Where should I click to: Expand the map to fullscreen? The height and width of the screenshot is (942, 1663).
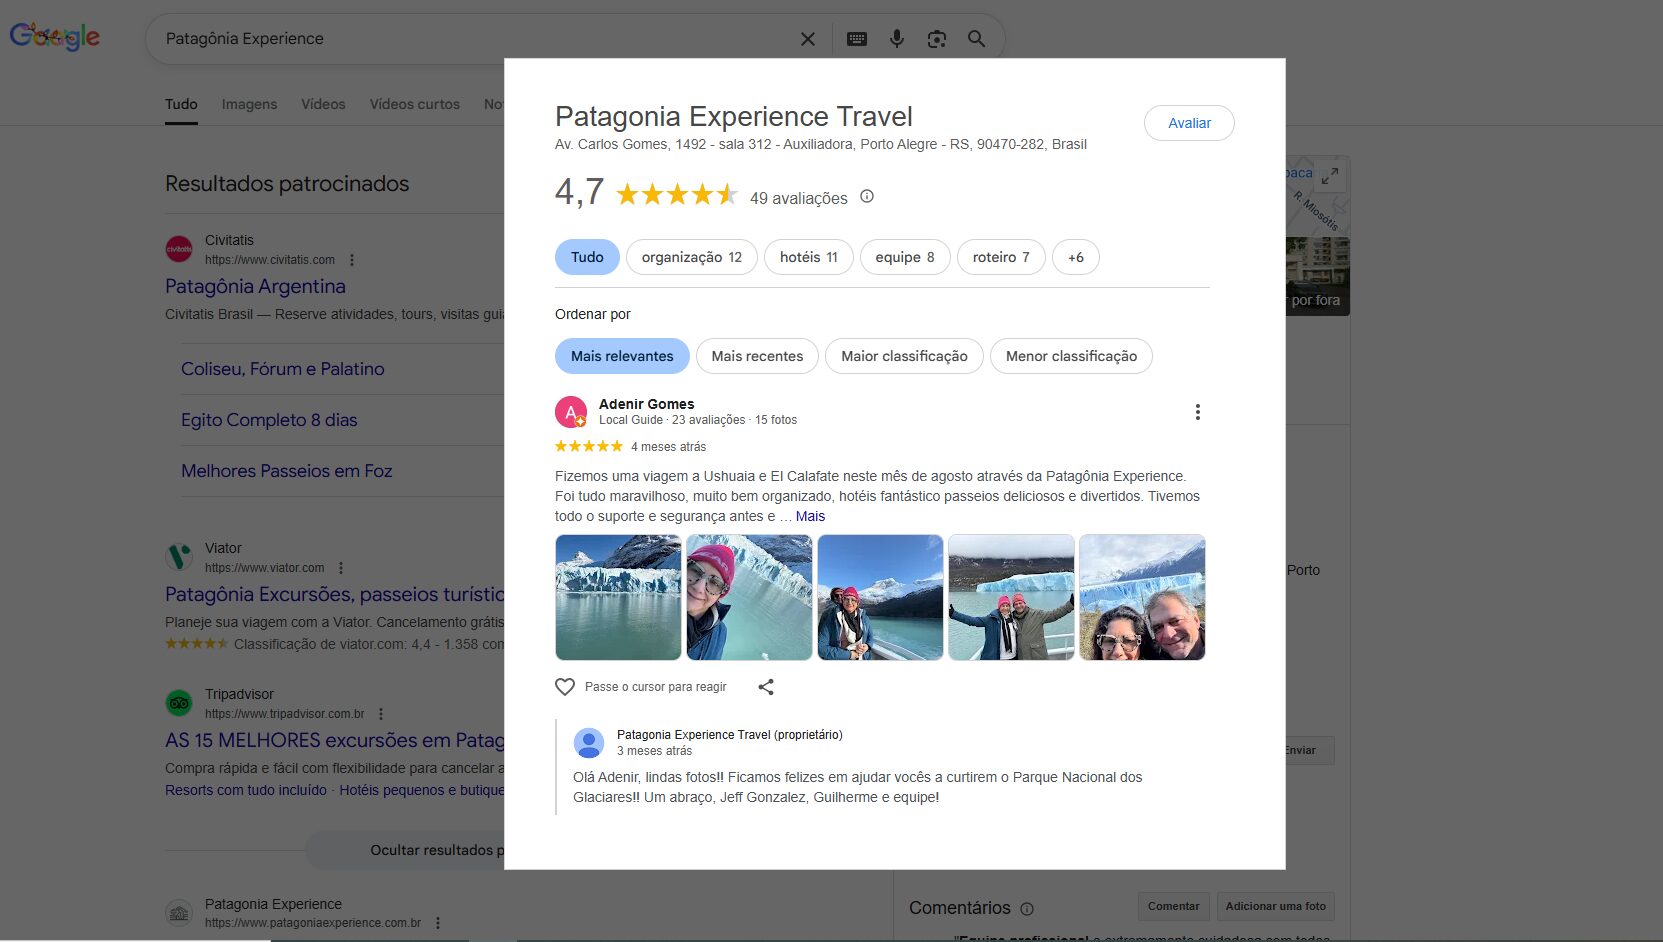(1330, 174)
